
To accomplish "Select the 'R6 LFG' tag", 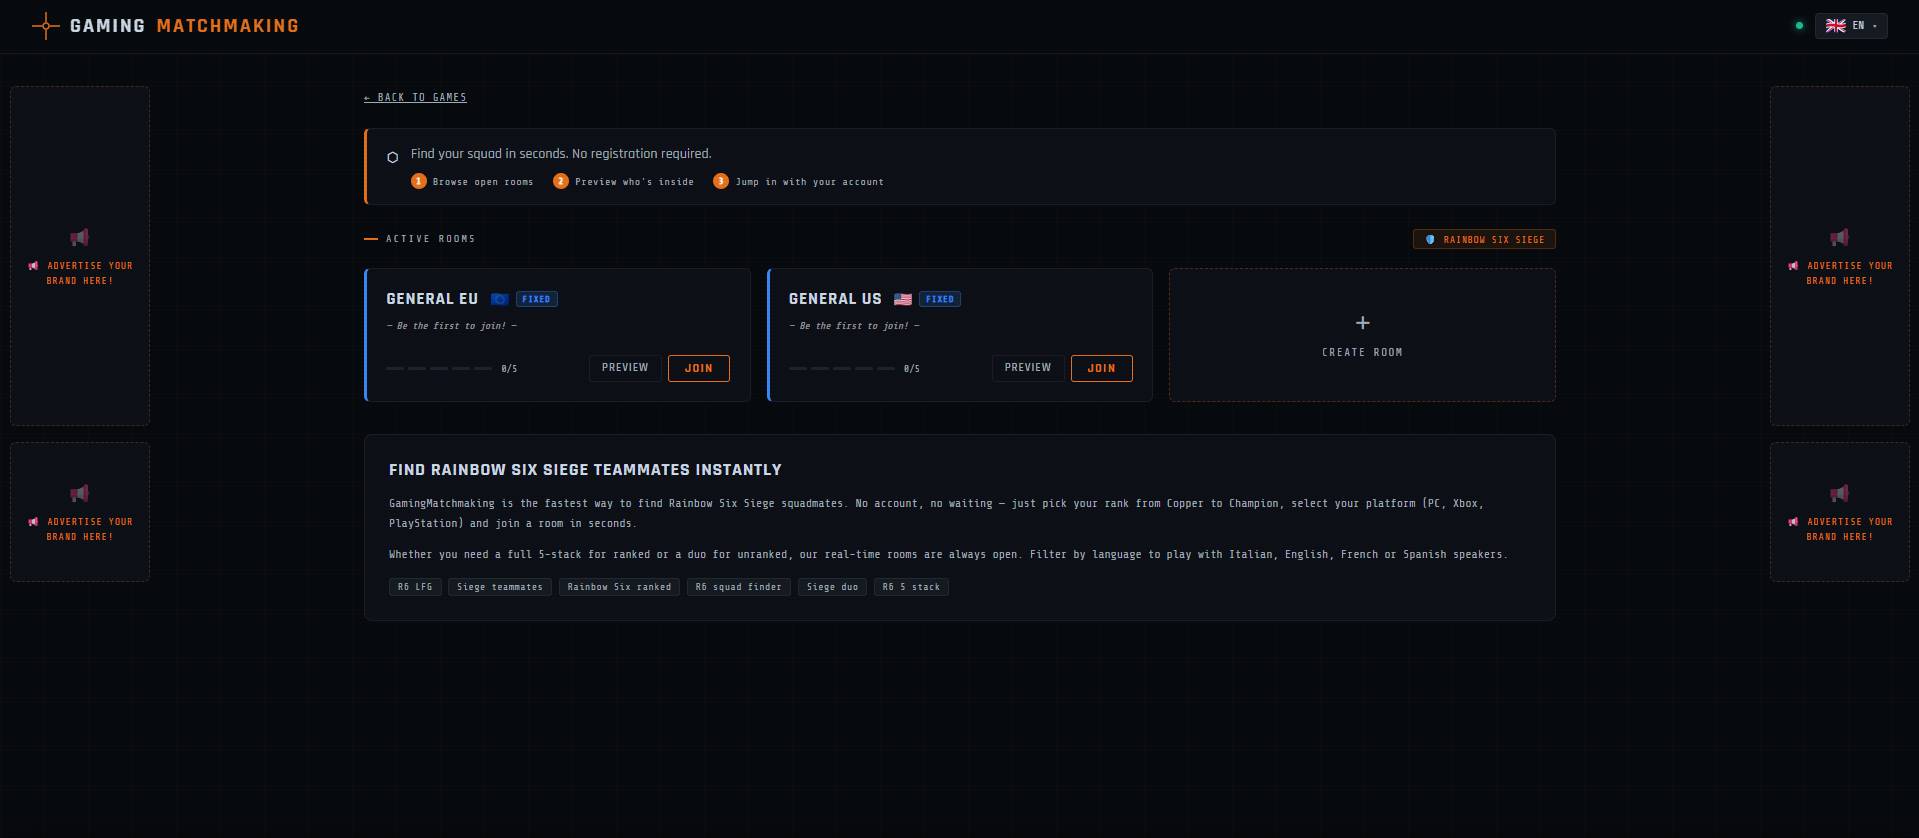I will click(x=415, y=587).
